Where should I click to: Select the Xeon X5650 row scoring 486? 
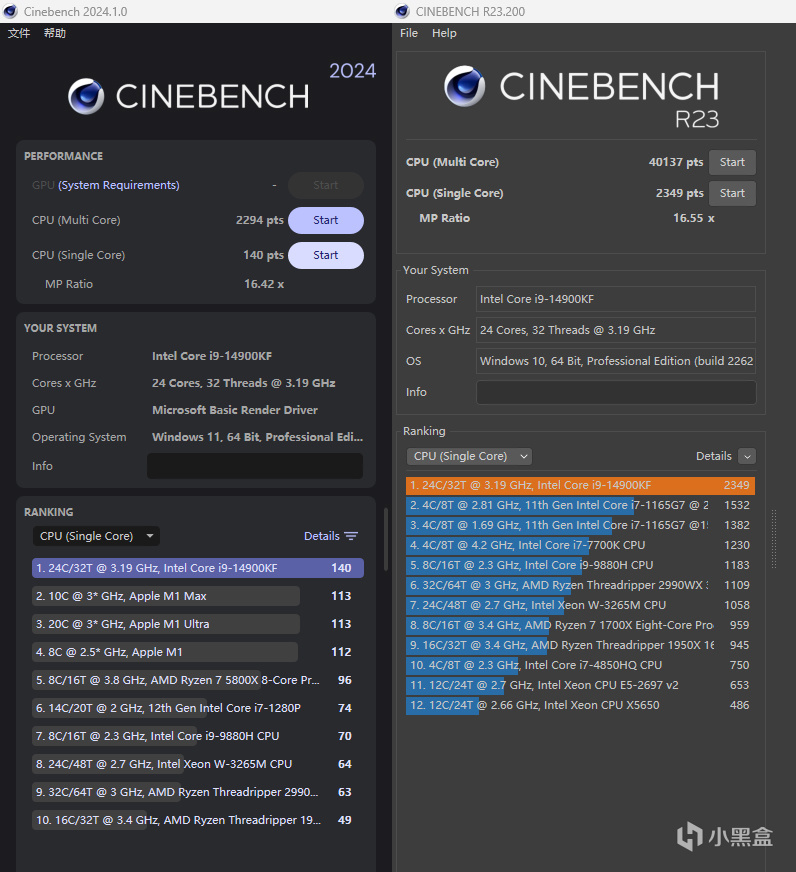point(580,706)
